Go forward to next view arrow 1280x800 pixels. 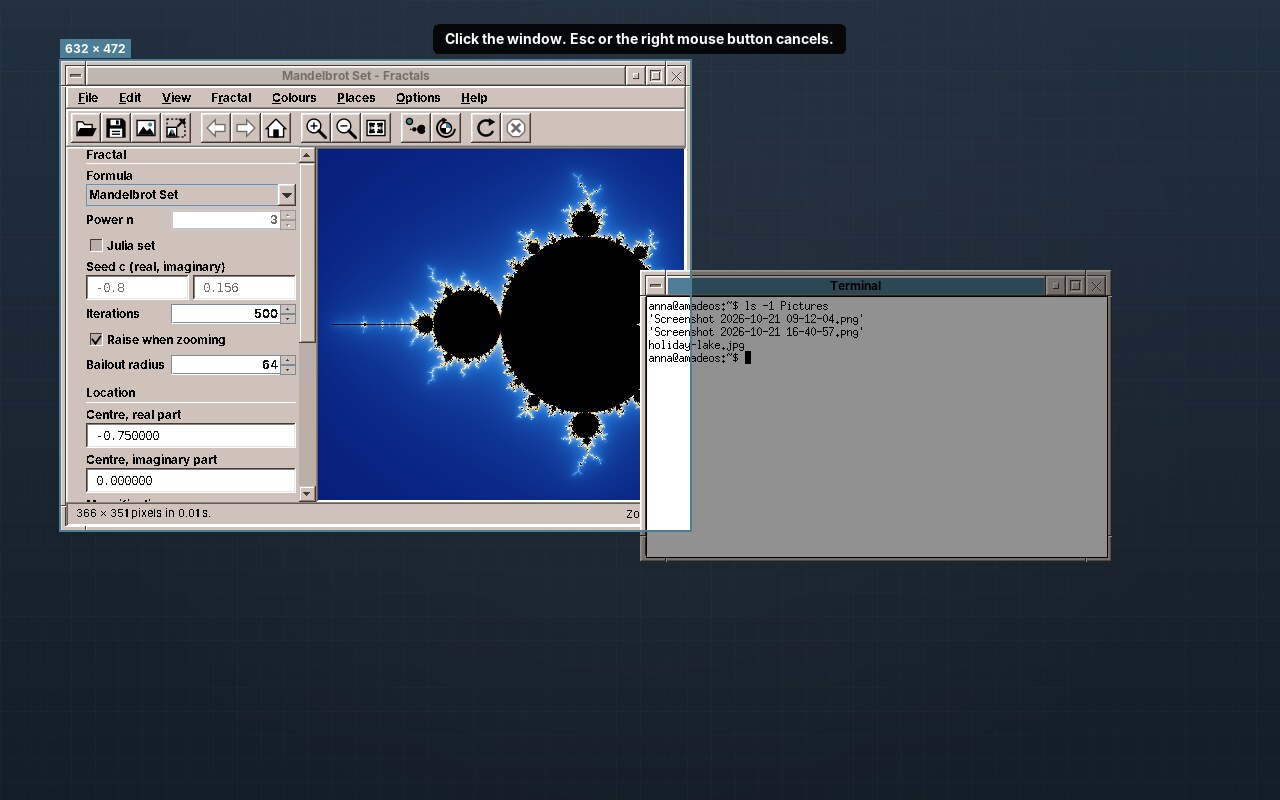coord(246,128)
